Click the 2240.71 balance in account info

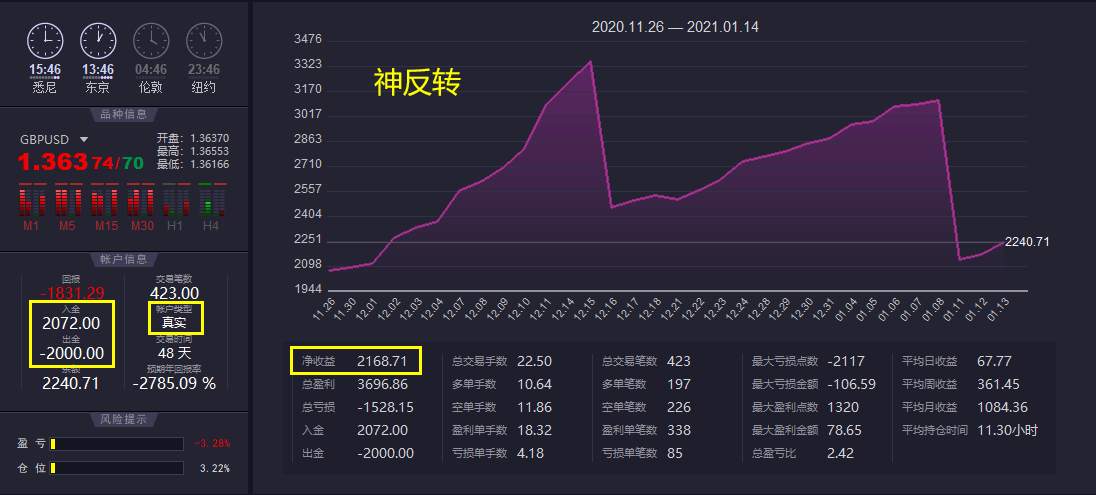(71, 383)
